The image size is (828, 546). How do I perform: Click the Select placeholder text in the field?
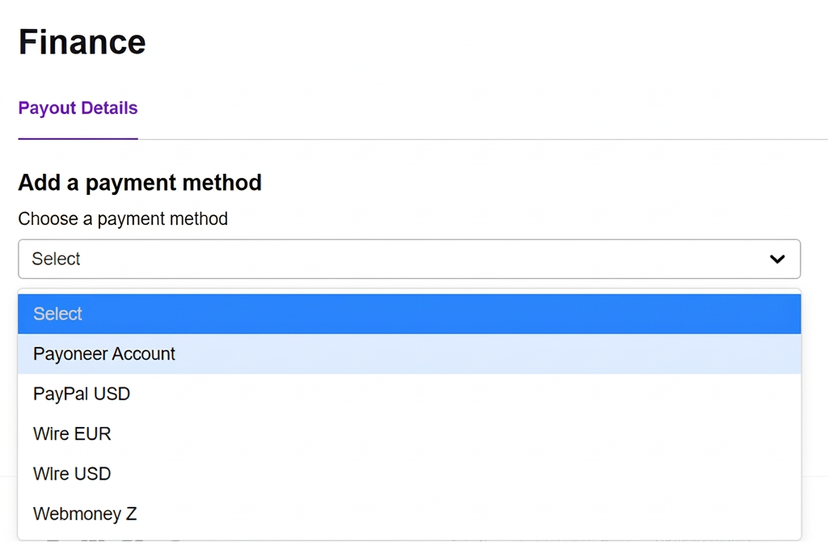tap(56, 259)
